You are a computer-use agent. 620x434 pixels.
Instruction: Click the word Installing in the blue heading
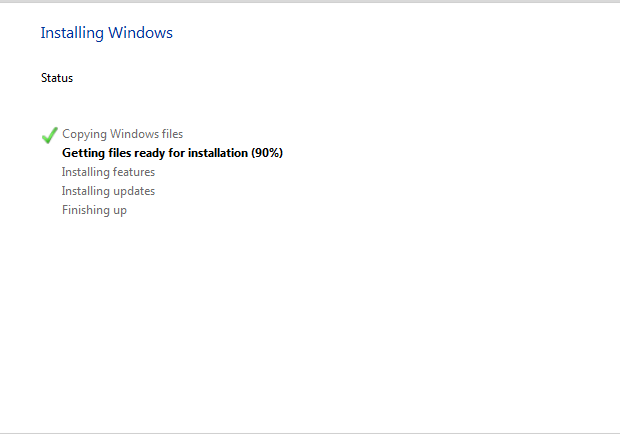[72, 33]
